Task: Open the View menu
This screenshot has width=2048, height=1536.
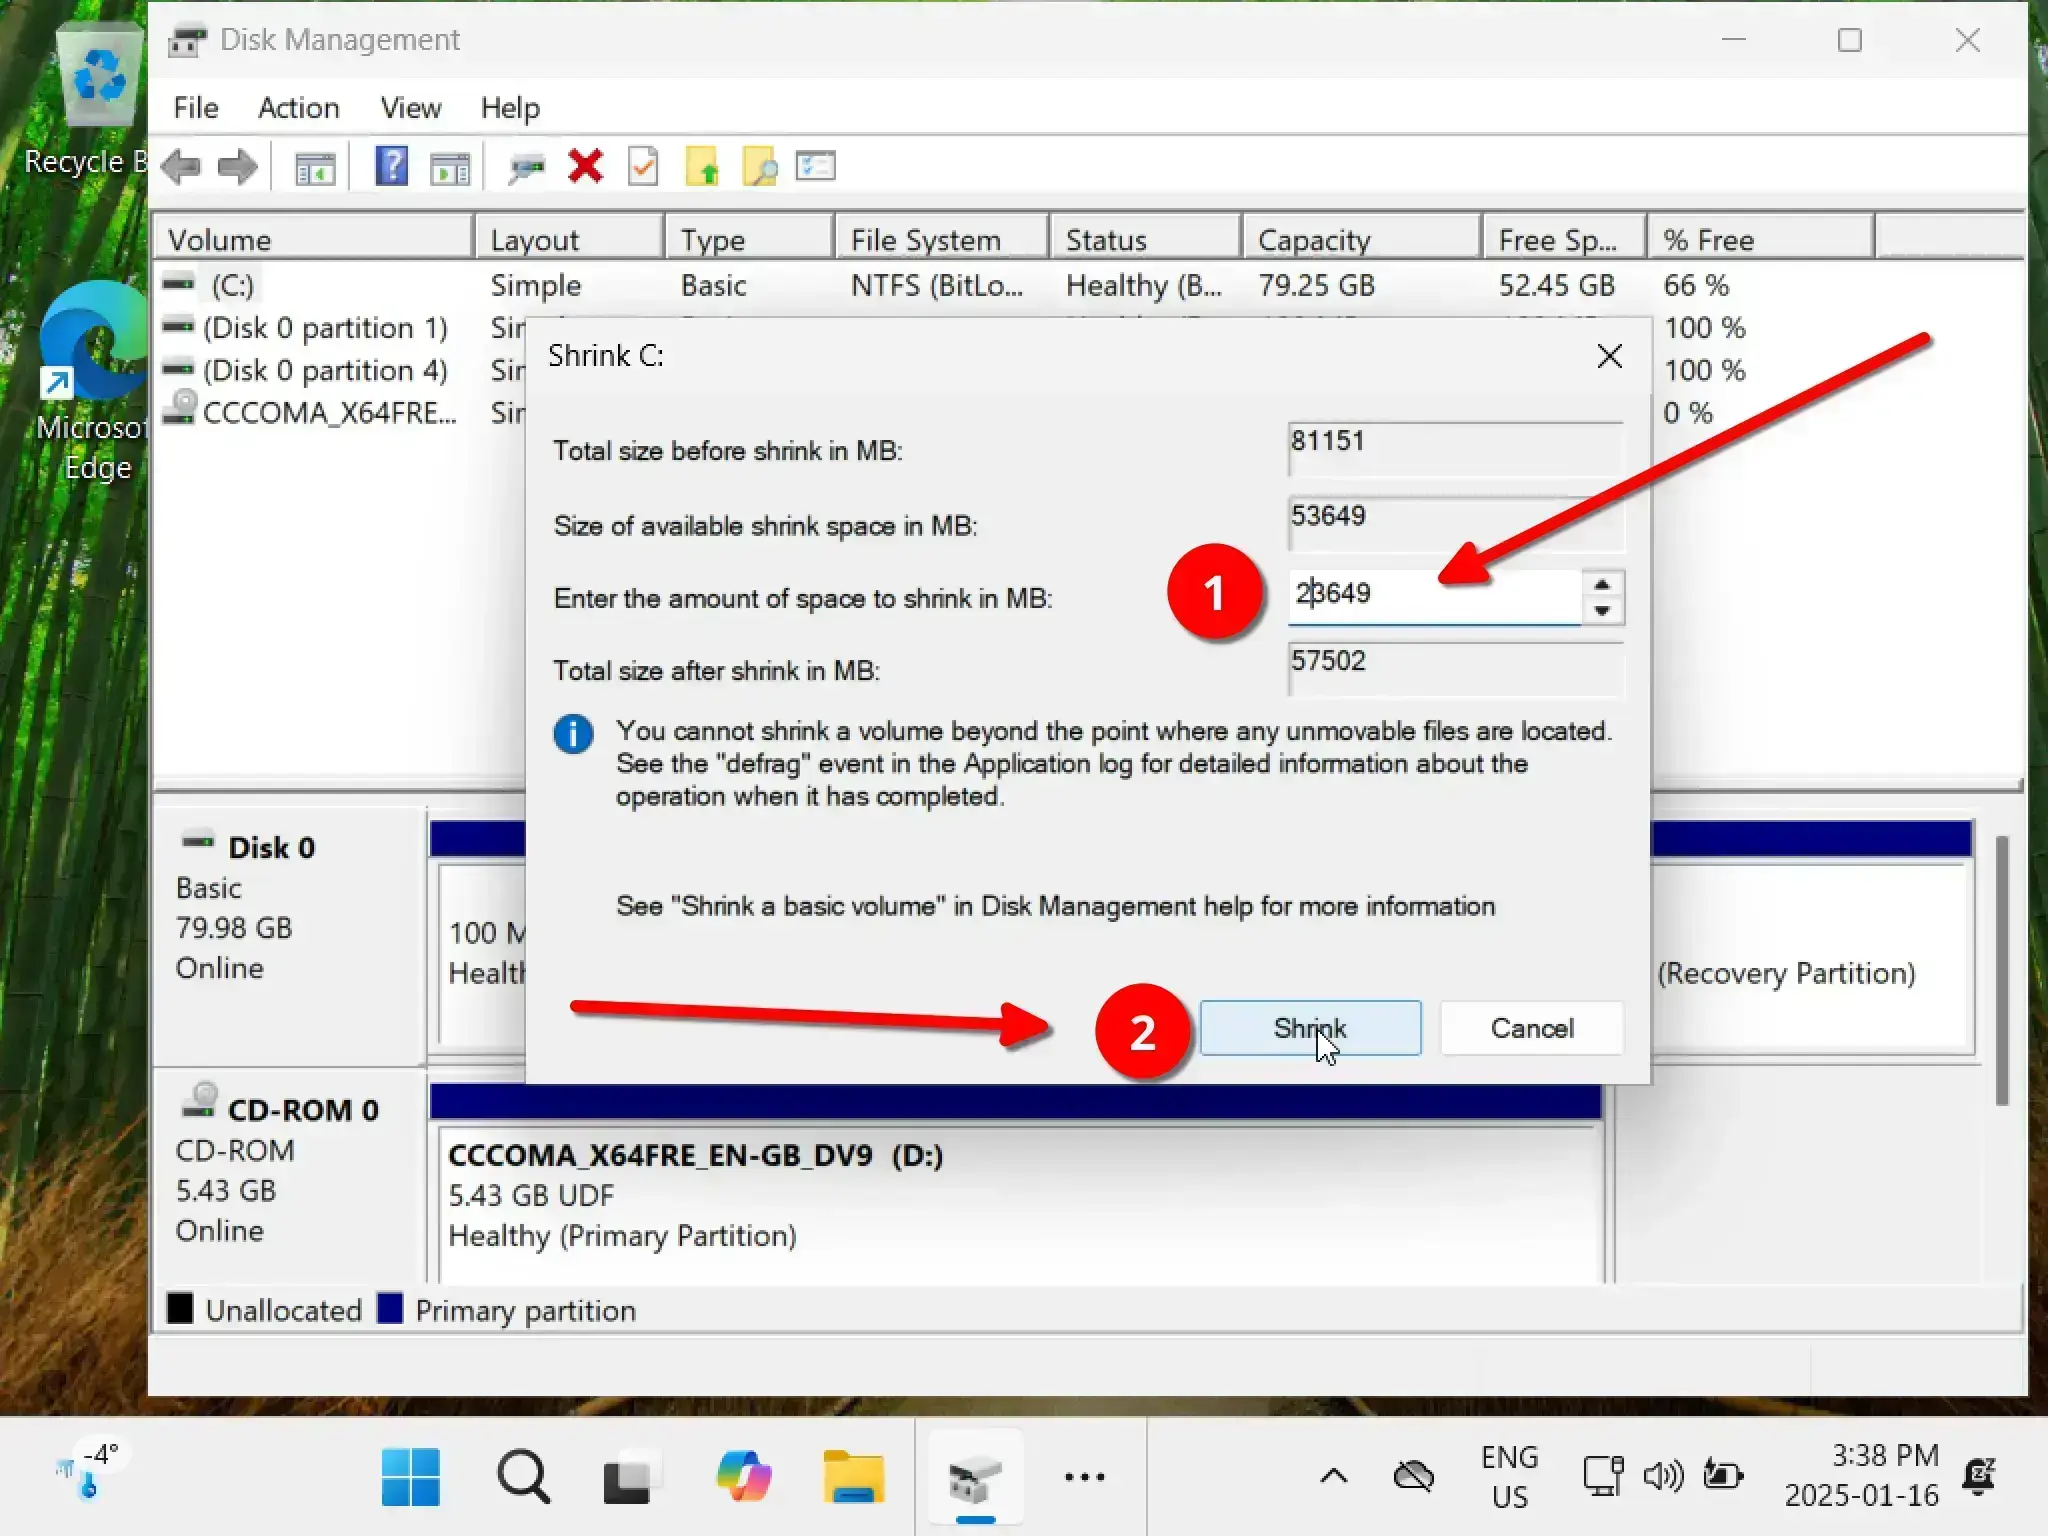Action: click(410, 108)
